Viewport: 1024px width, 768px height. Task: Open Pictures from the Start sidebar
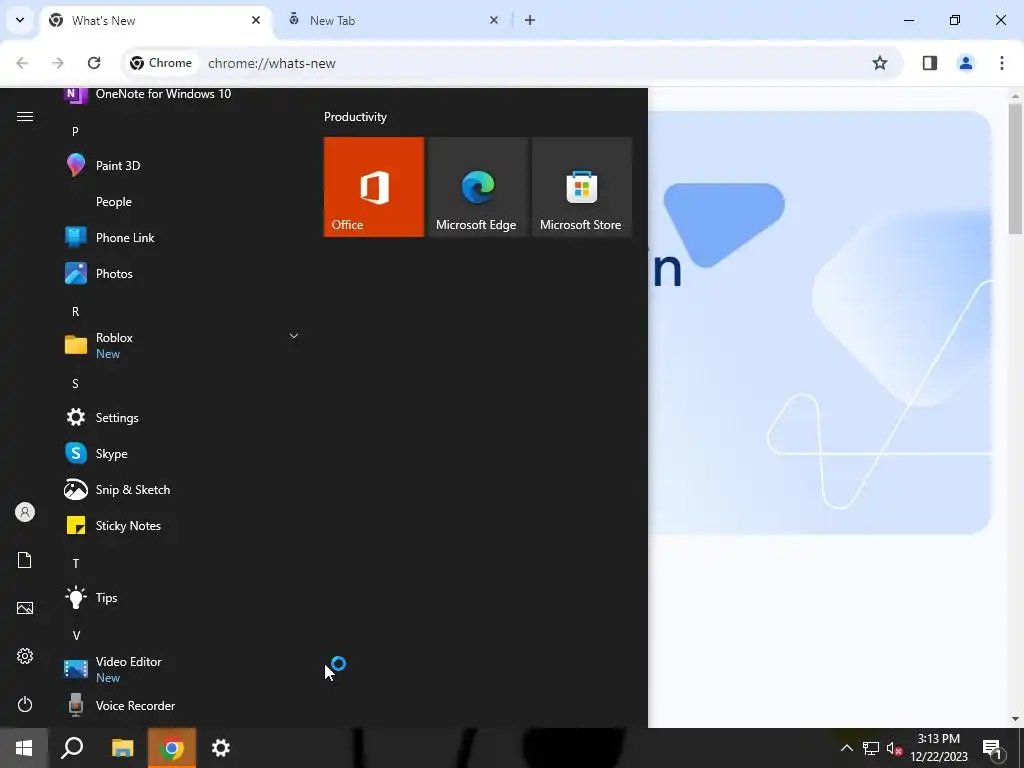[25, 608]
